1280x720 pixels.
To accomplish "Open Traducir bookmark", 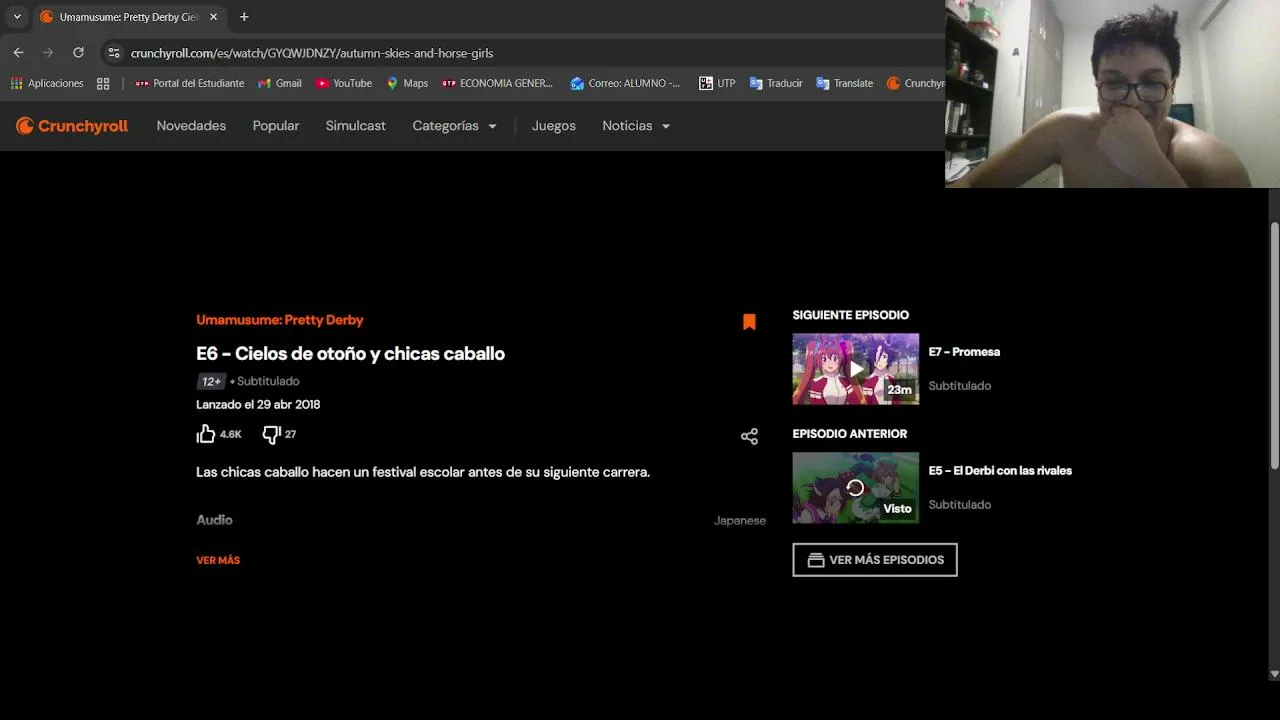I will pyautogui.click(x=776, y=83).
